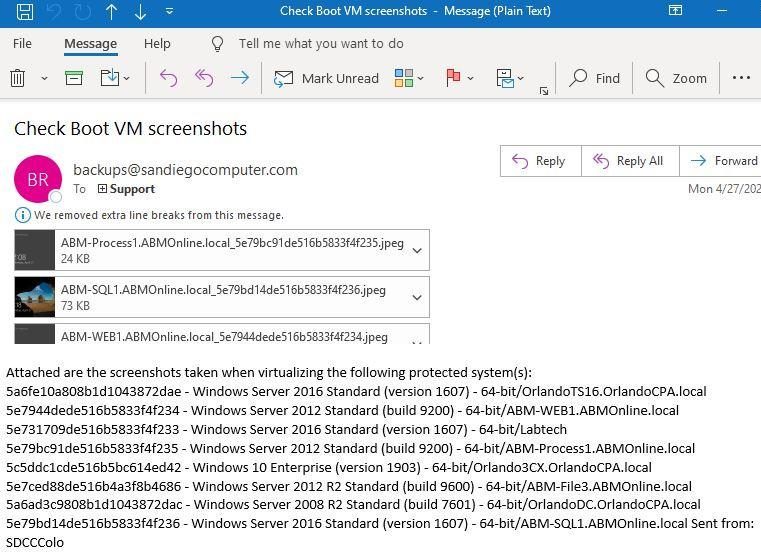Screen dimensions: 761x553
Task: Open Ribbon Display Options icon
Action: (675, 10)
